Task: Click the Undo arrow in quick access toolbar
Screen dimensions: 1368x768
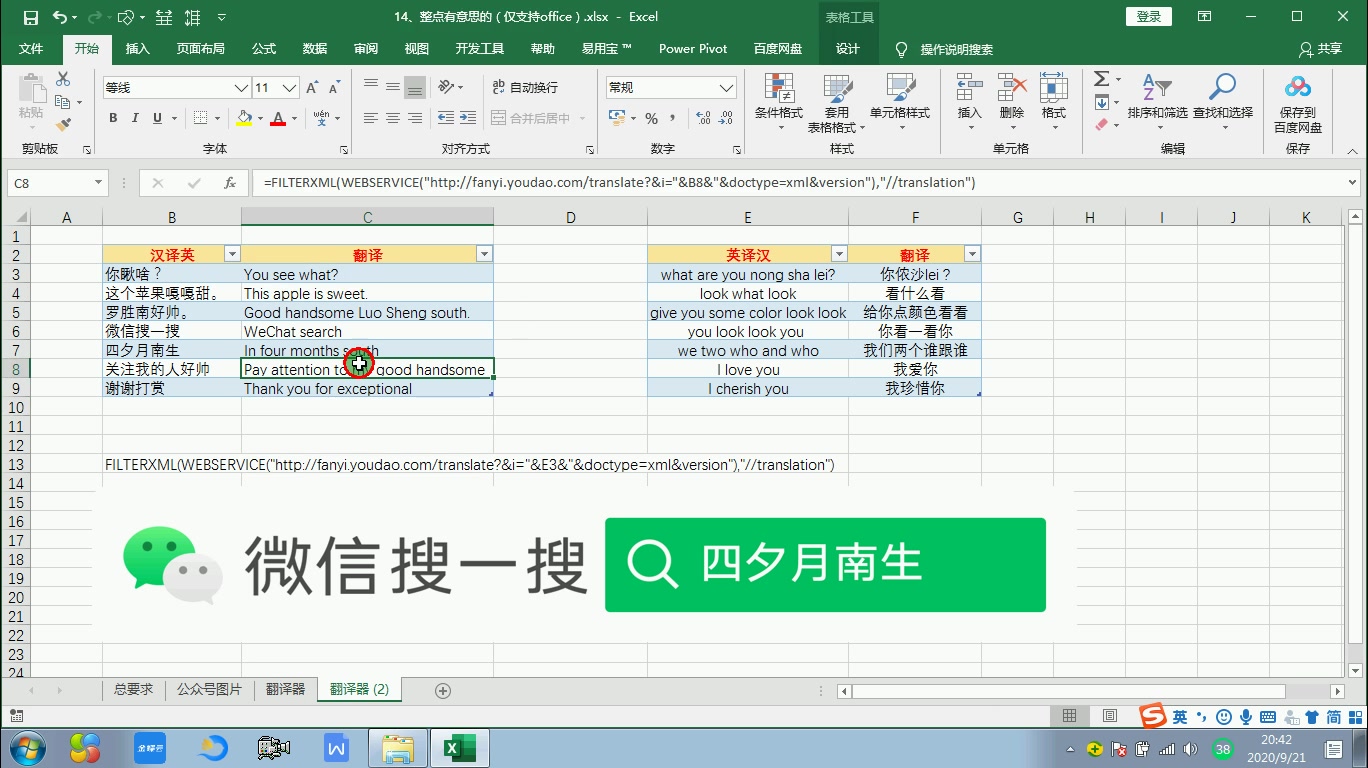Action: point(60,17)
